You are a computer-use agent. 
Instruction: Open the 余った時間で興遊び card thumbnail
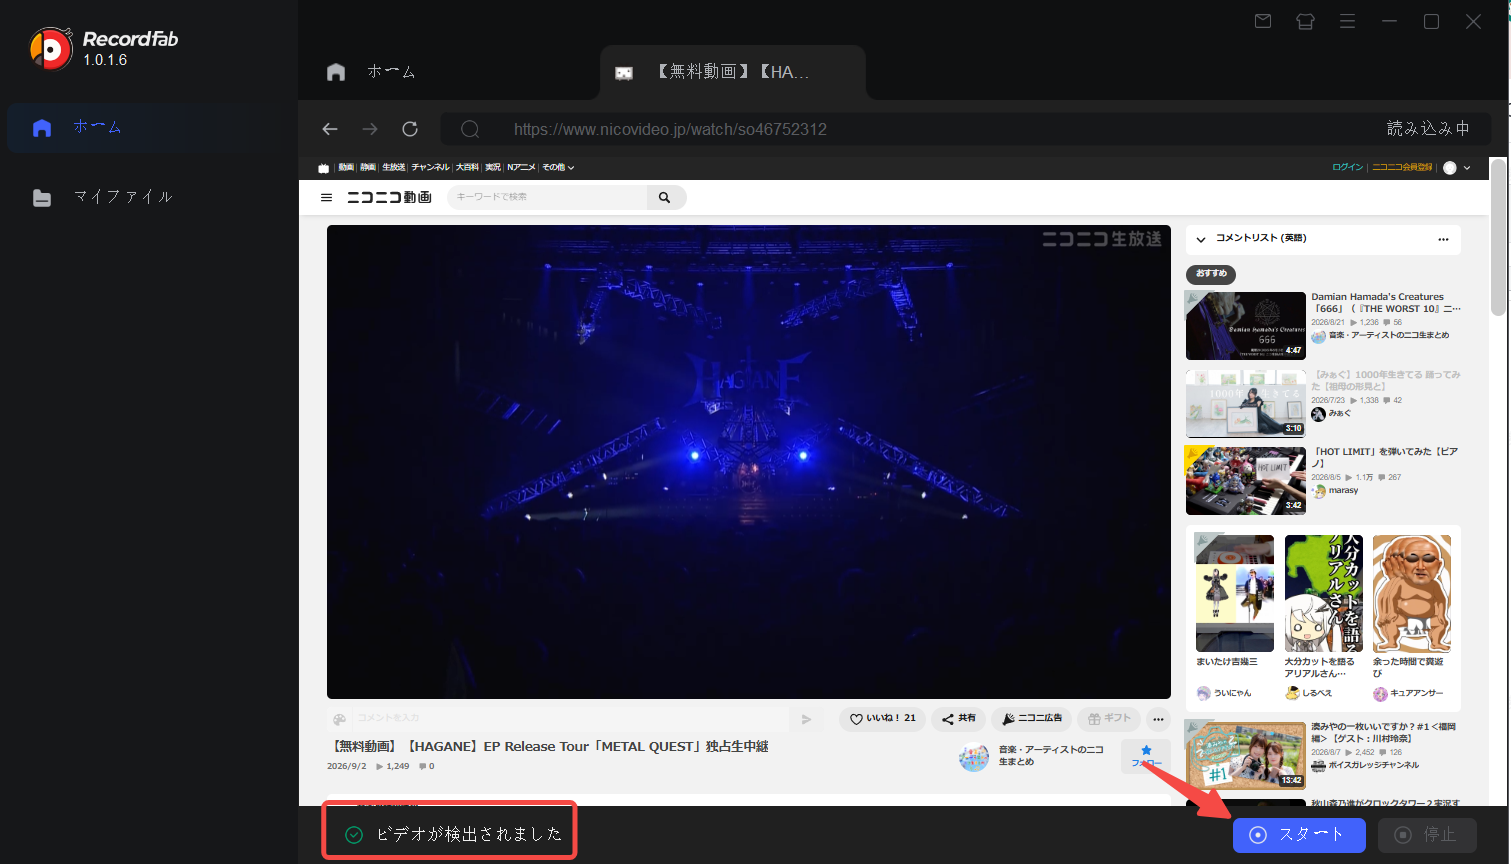point(1412,593)
